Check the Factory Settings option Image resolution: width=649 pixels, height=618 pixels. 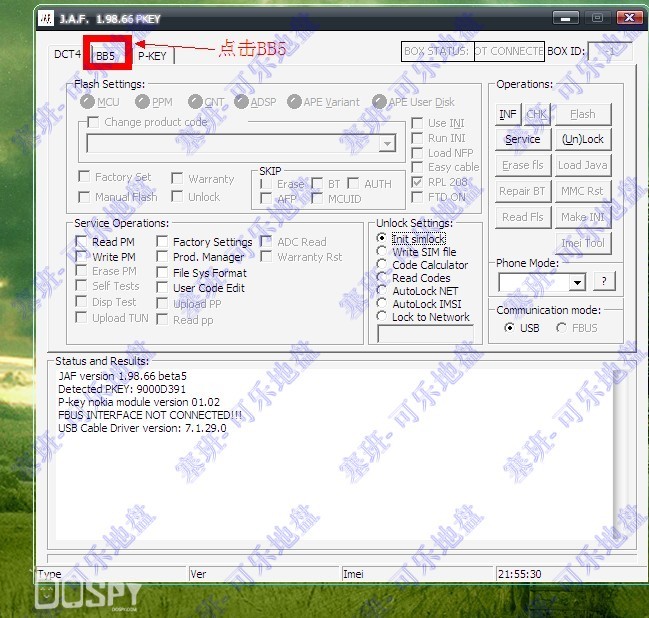(x=162, y=242)
